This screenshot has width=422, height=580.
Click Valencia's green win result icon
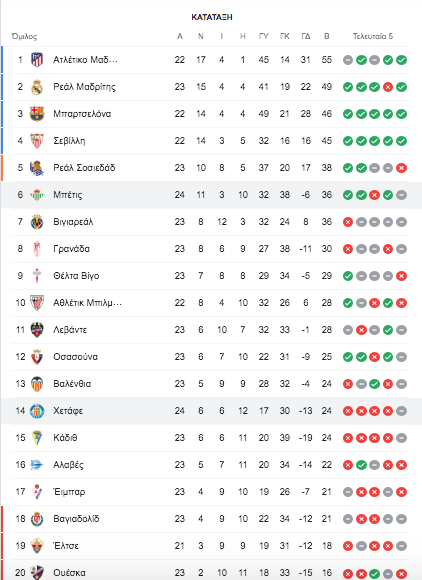pyautogui.click(x=374, y=384)
